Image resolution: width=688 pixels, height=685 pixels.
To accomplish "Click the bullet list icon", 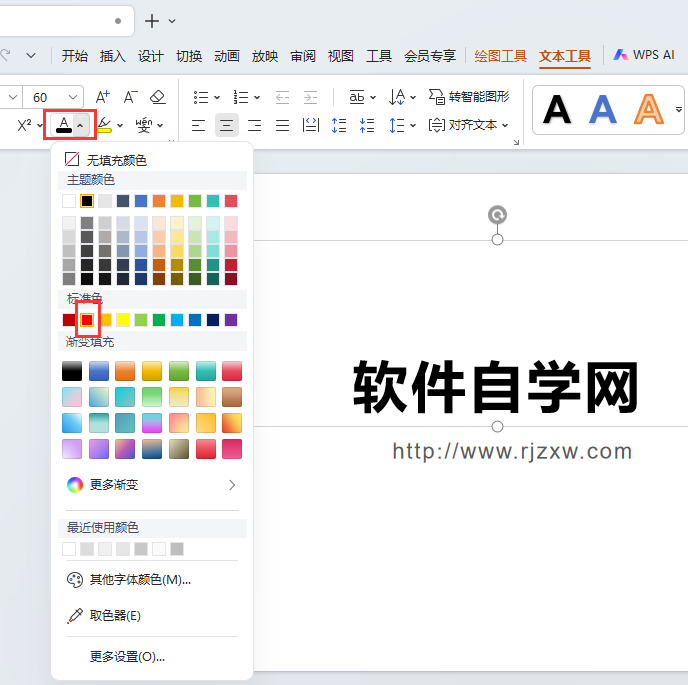I will pyautogui.click(x=201, y=97).
